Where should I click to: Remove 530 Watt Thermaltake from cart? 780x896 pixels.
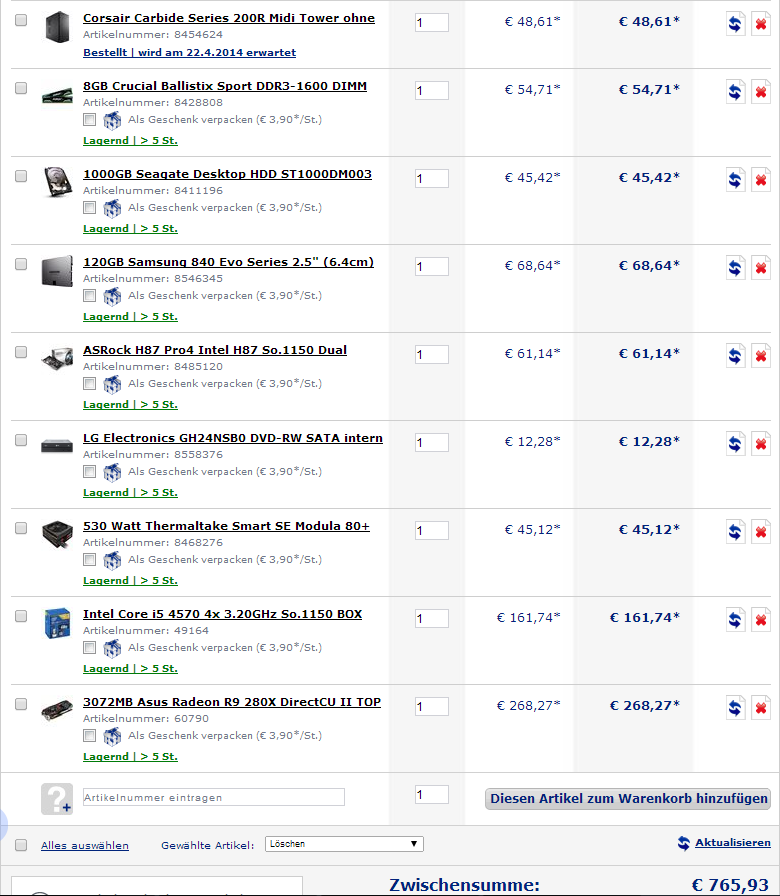pyautogui.click(x=761, y=532)
